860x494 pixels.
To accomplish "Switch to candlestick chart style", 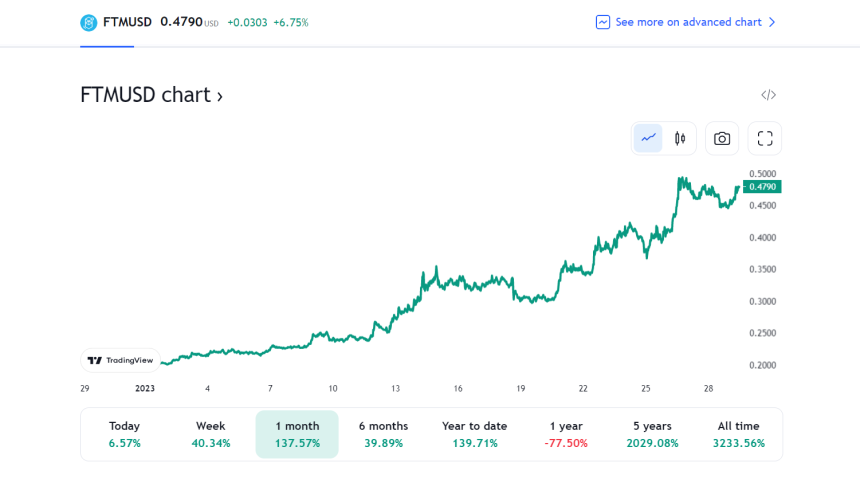I will (680, 138).
